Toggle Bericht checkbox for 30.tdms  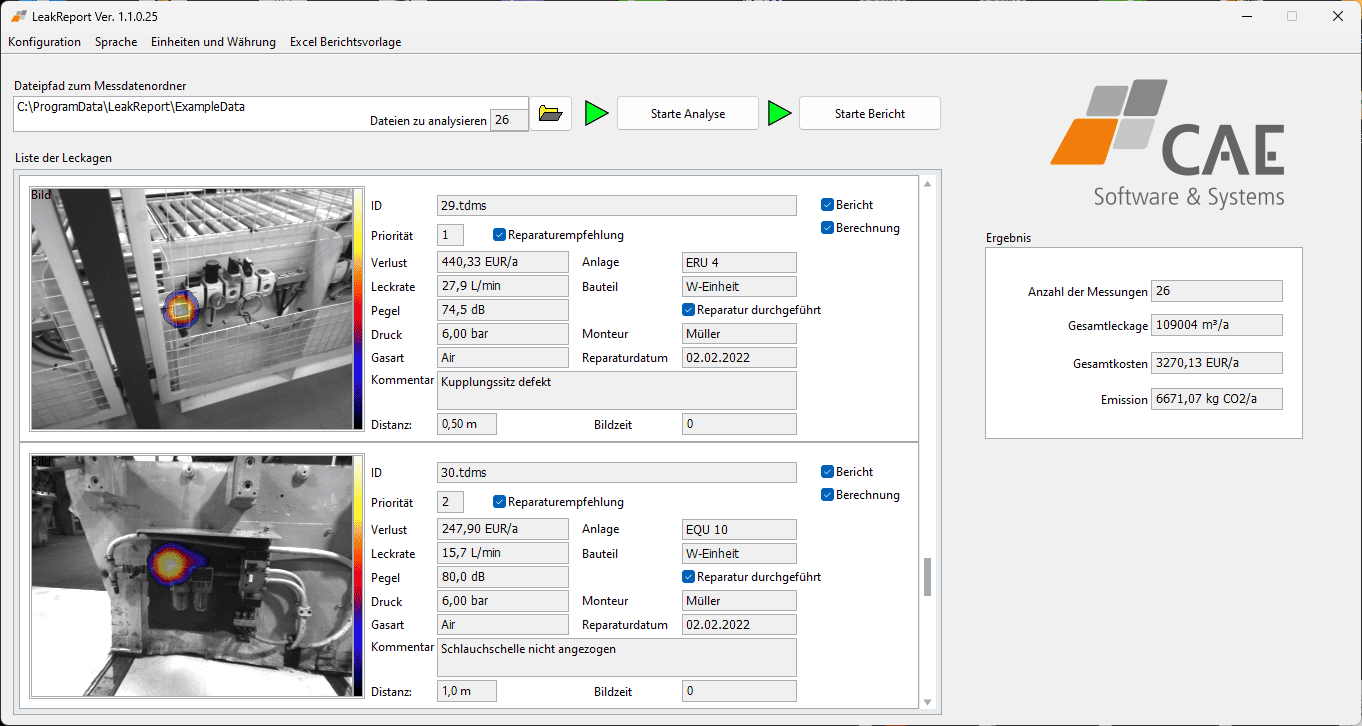click(x=827, y=471)
